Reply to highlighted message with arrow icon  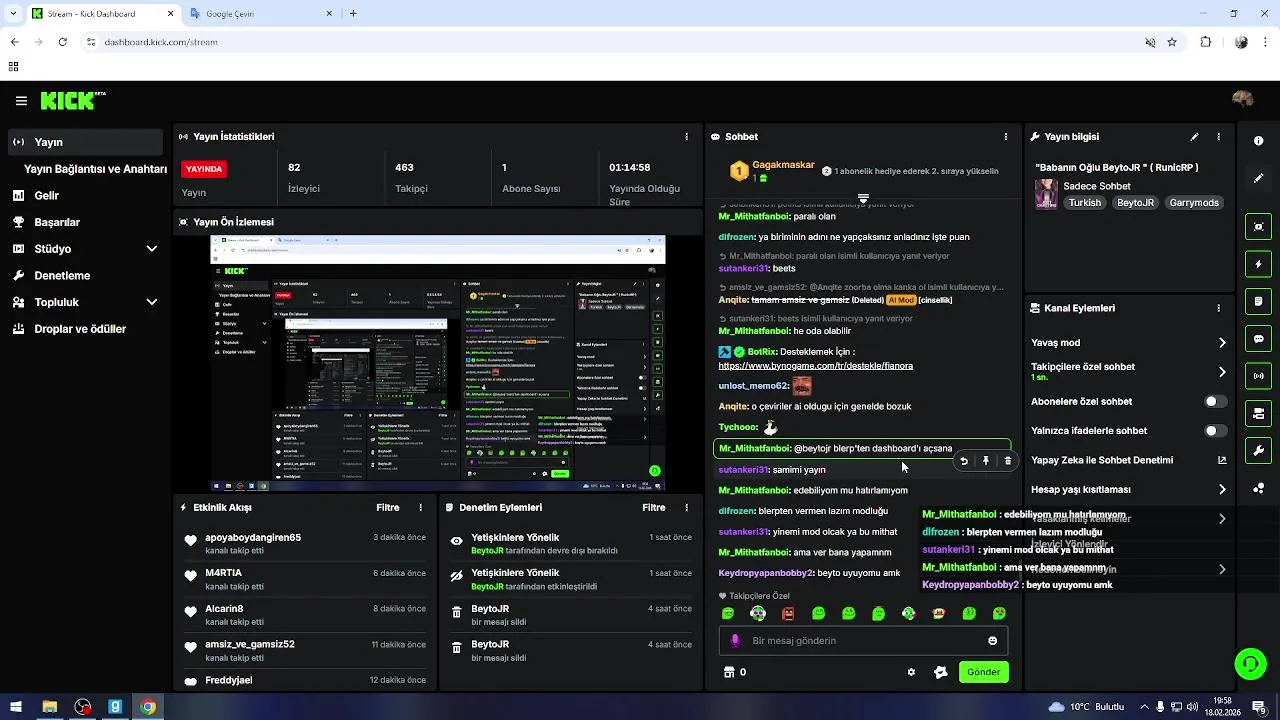point(963,461)
